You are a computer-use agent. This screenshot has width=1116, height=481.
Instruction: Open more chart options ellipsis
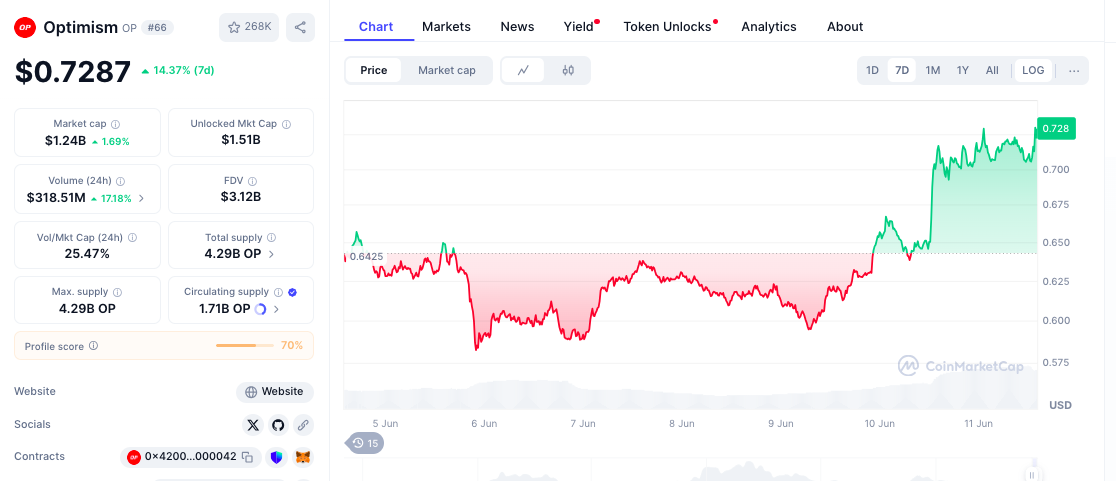pyautogui.click(x=1074, y=70)
